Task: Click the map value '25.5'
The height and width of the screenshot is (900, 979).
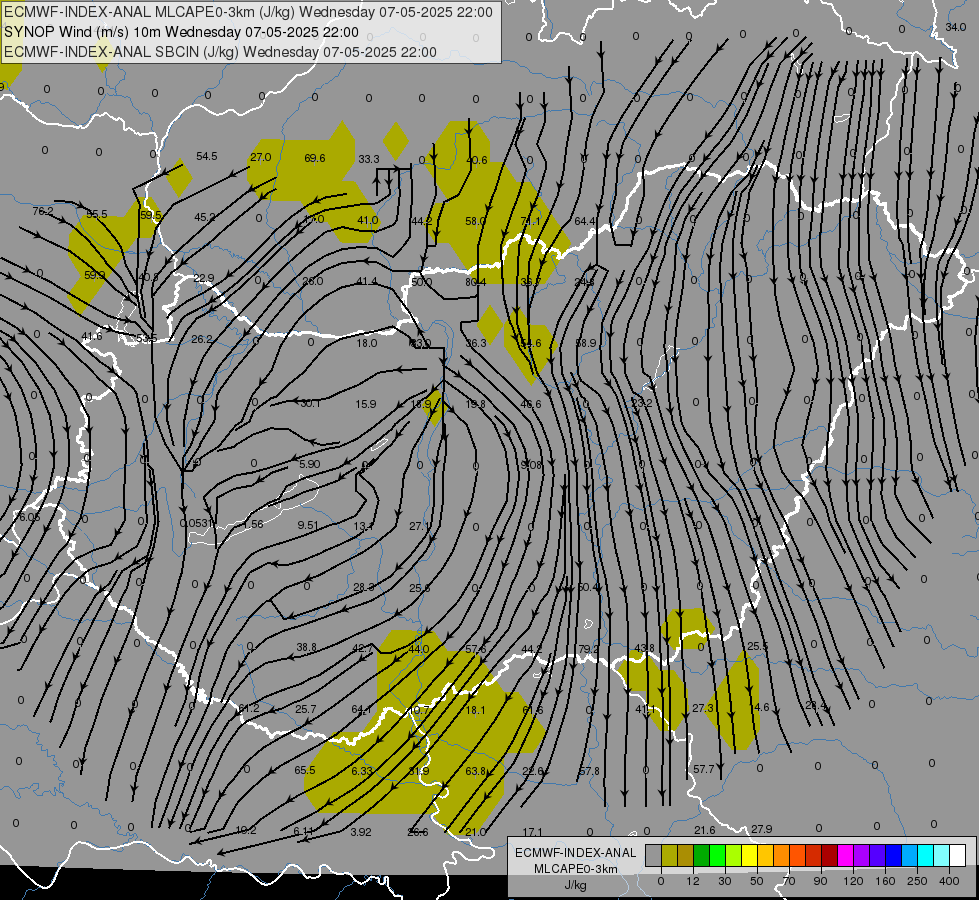Action: point(757,646)
